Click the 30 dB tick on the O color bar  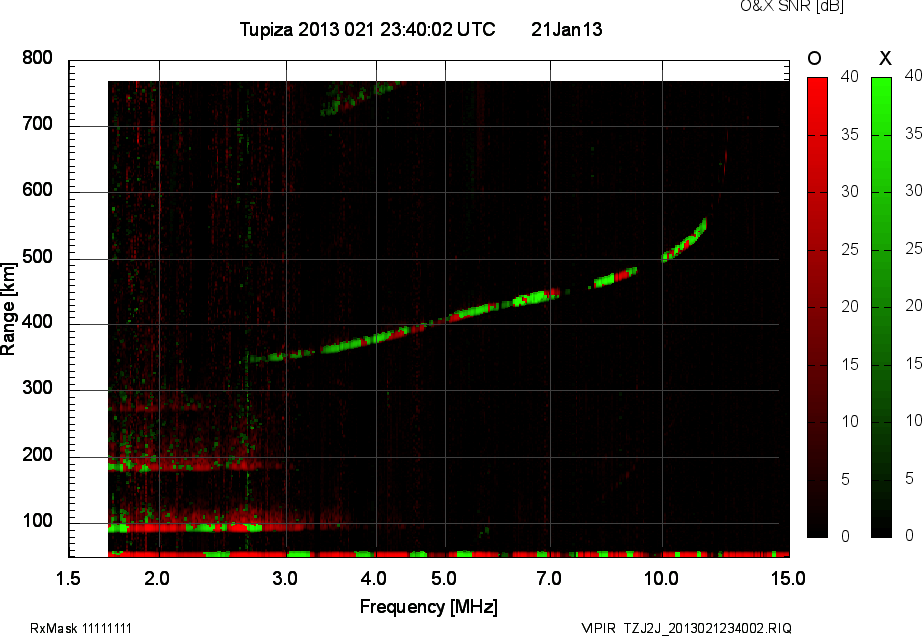[x=850, y=192]
